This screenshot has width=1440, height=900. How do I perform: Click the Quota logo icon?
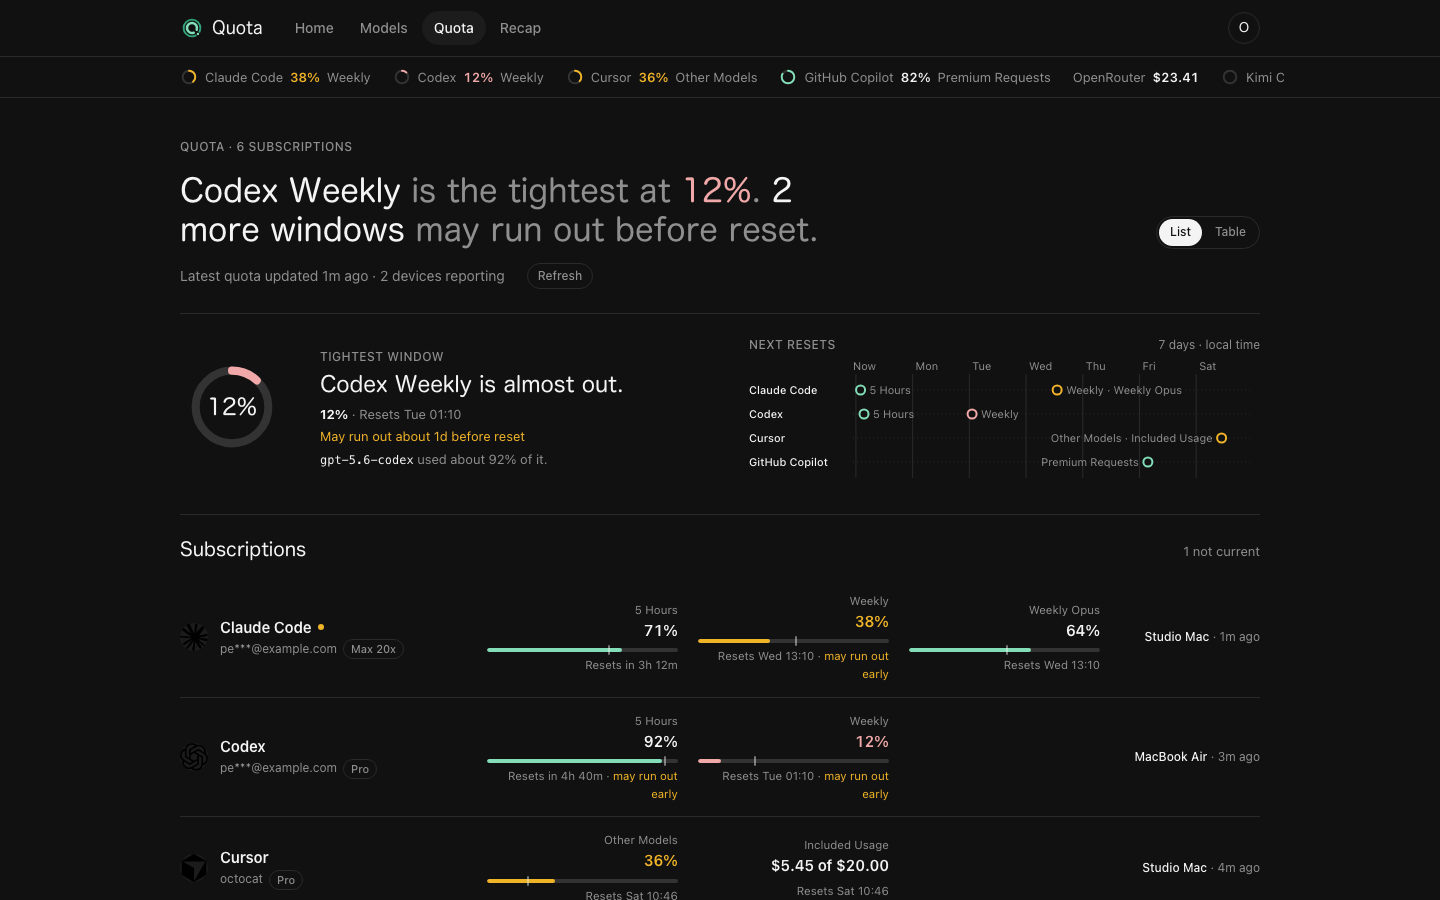coord(192,28)
